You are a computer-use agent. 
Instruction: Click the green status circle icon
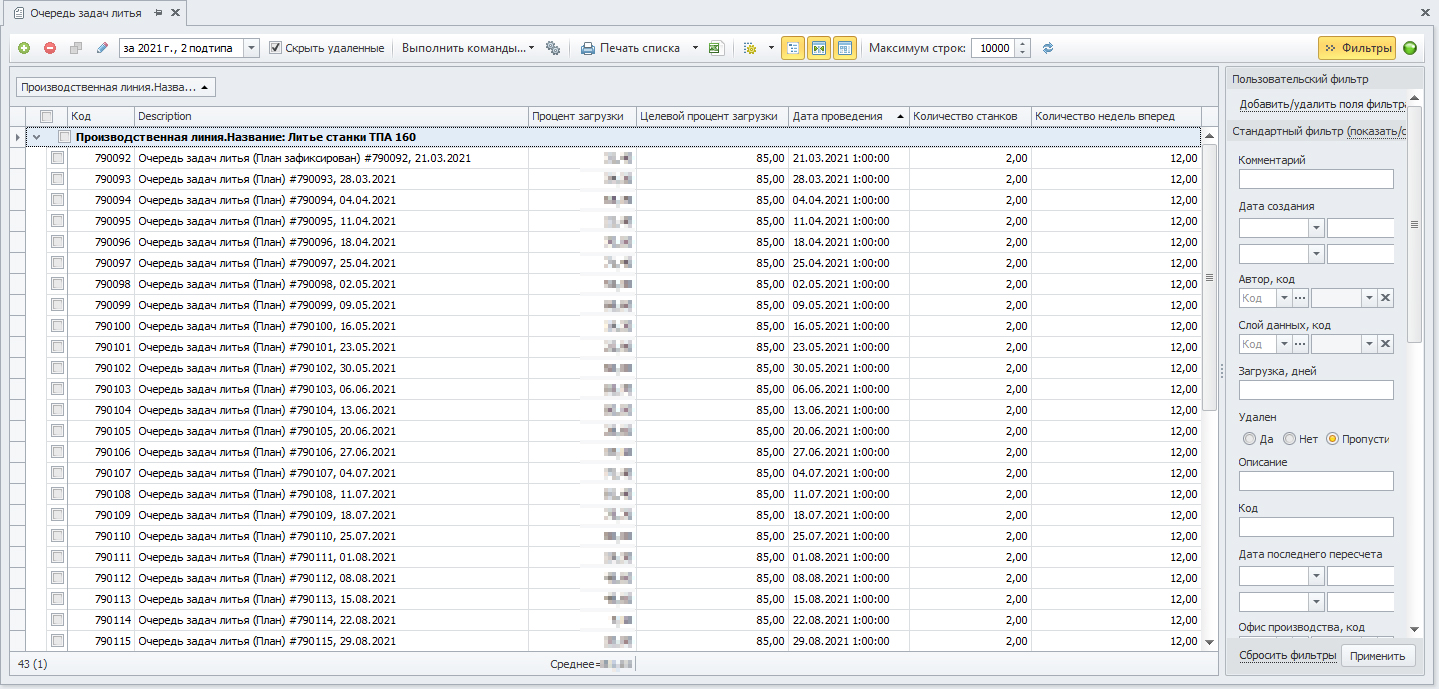point(1410,48)
